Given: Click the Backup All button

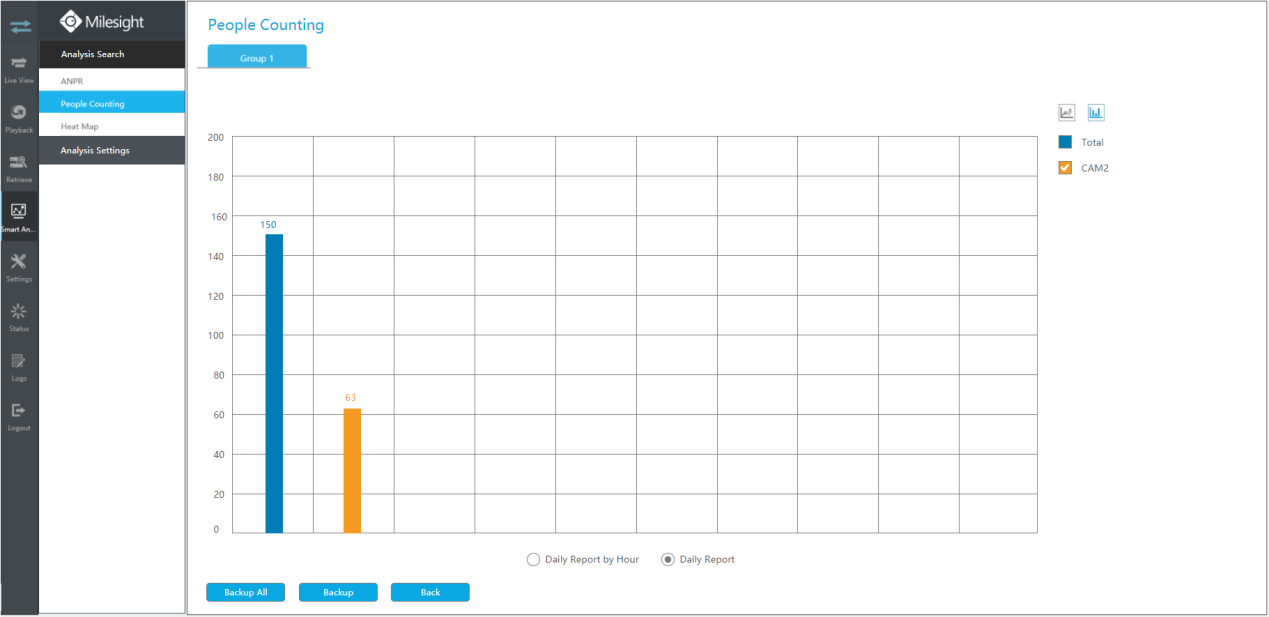Looking at the screenshot, I should (246, 593).
